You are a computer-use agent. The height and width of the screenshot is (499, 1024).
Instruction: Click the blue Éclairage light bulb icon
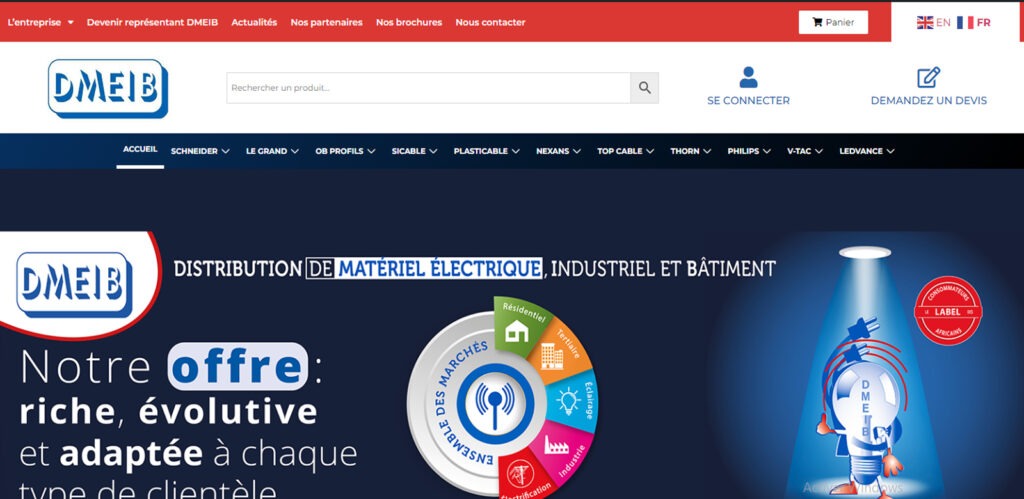568,400
